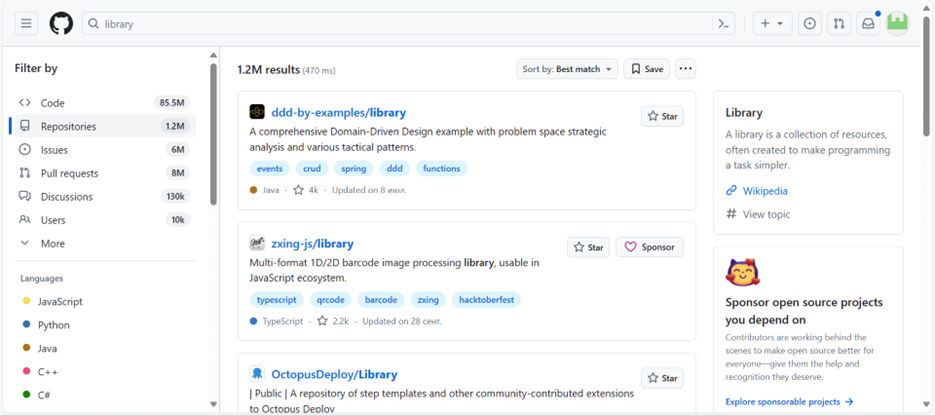Filter results by Code

coord(105,103)
